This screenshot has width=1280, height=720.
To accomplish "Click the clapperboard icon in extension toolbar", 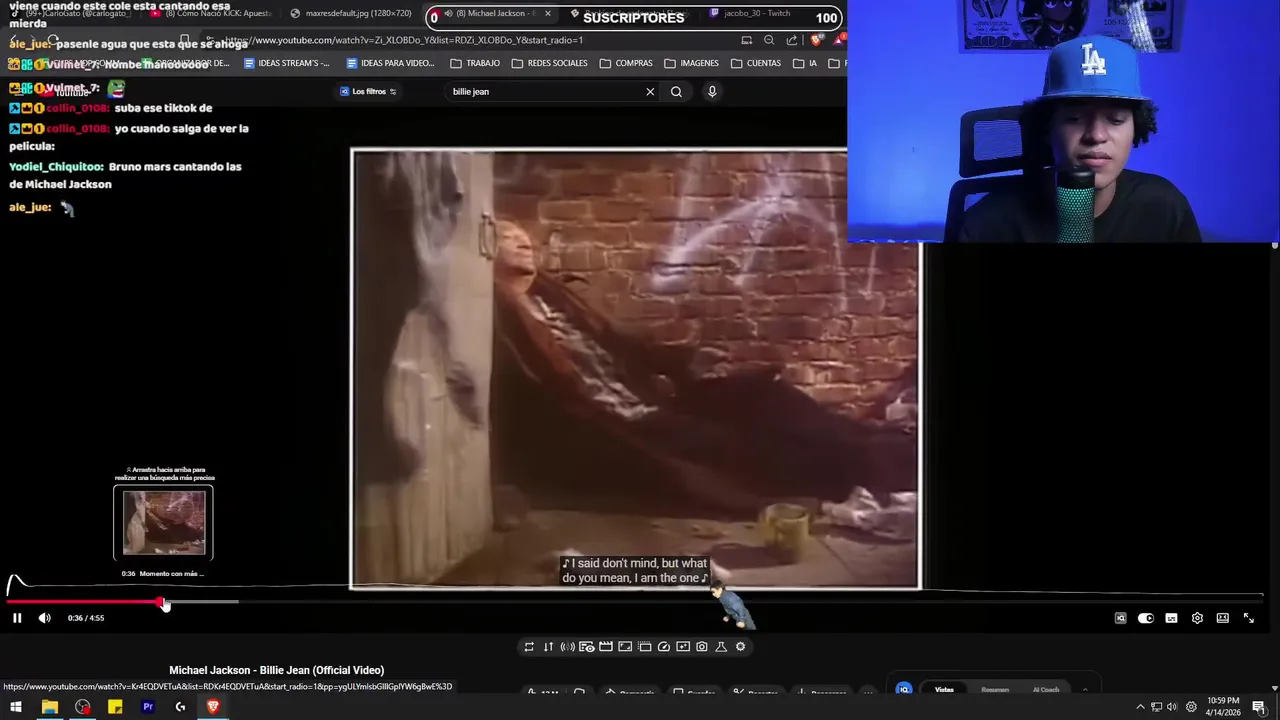I will (606, 647).
